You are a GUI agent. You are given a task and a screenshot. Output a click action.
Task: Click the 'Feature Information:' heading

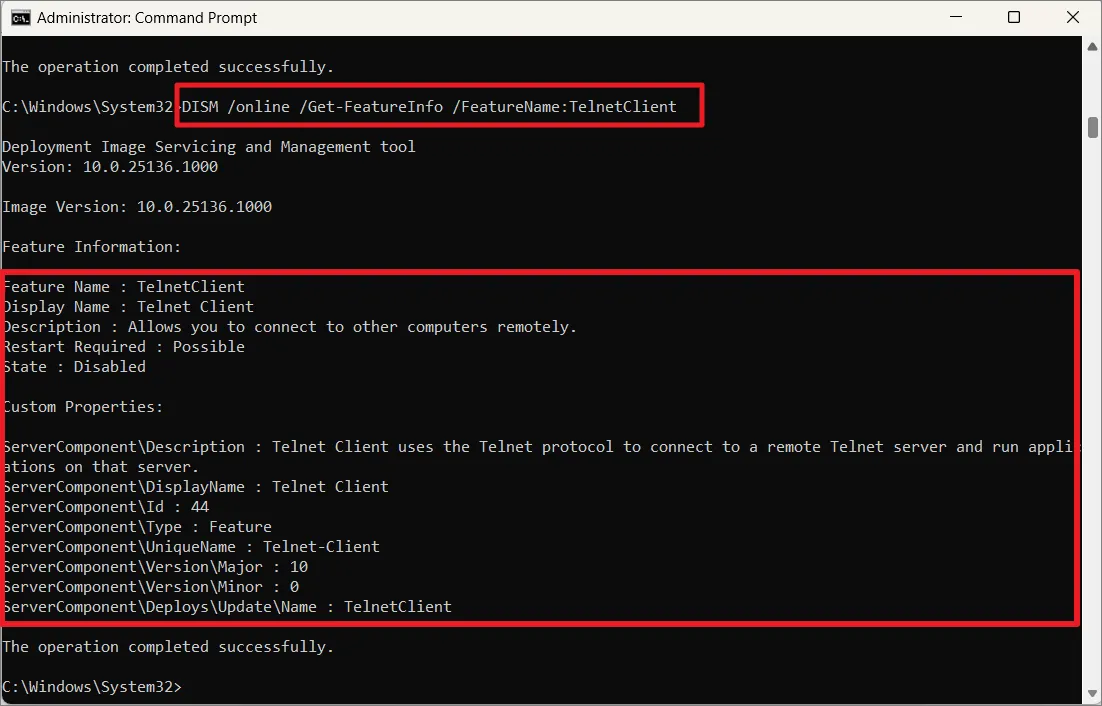[92, 247]
